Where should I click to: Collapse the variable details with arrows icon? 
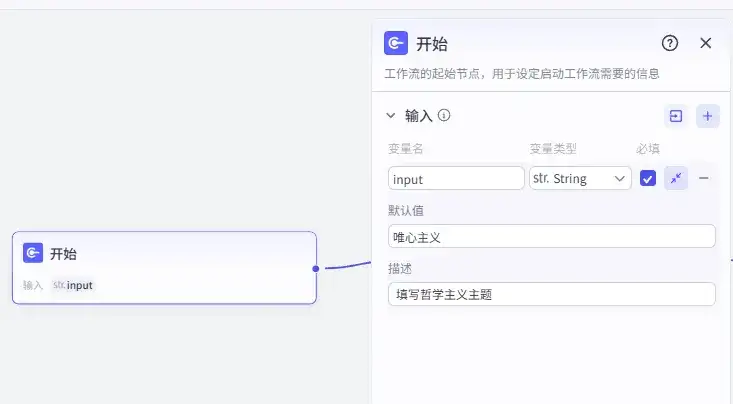tap(676, 178)
